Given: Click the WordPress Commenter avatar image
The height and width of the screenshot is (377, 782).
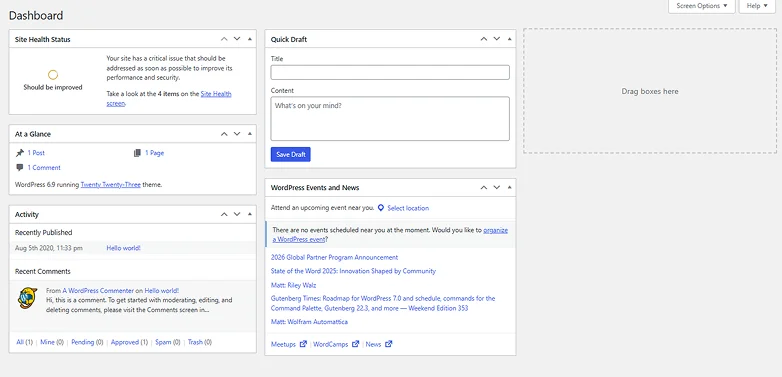Looking at the screenshot, I should coord(27,298).
